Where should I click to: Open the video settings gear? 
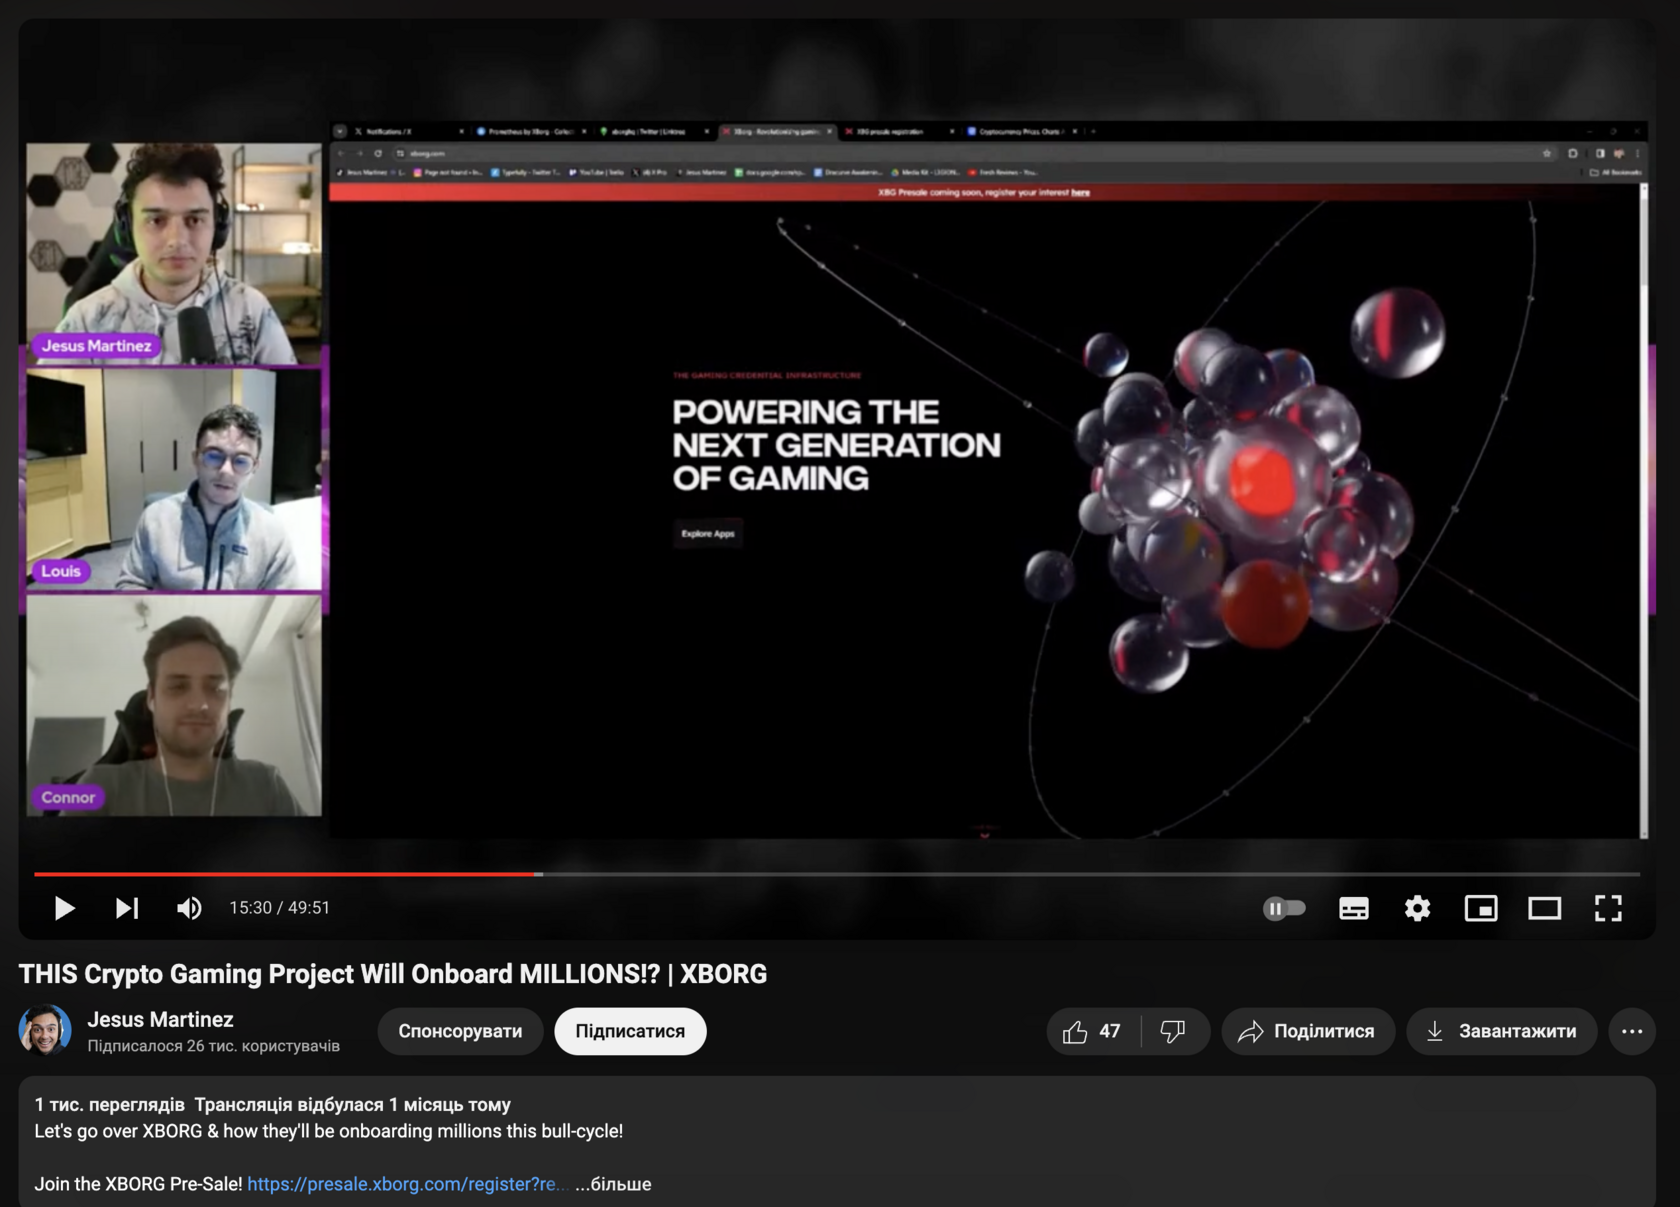point(1417,908)
